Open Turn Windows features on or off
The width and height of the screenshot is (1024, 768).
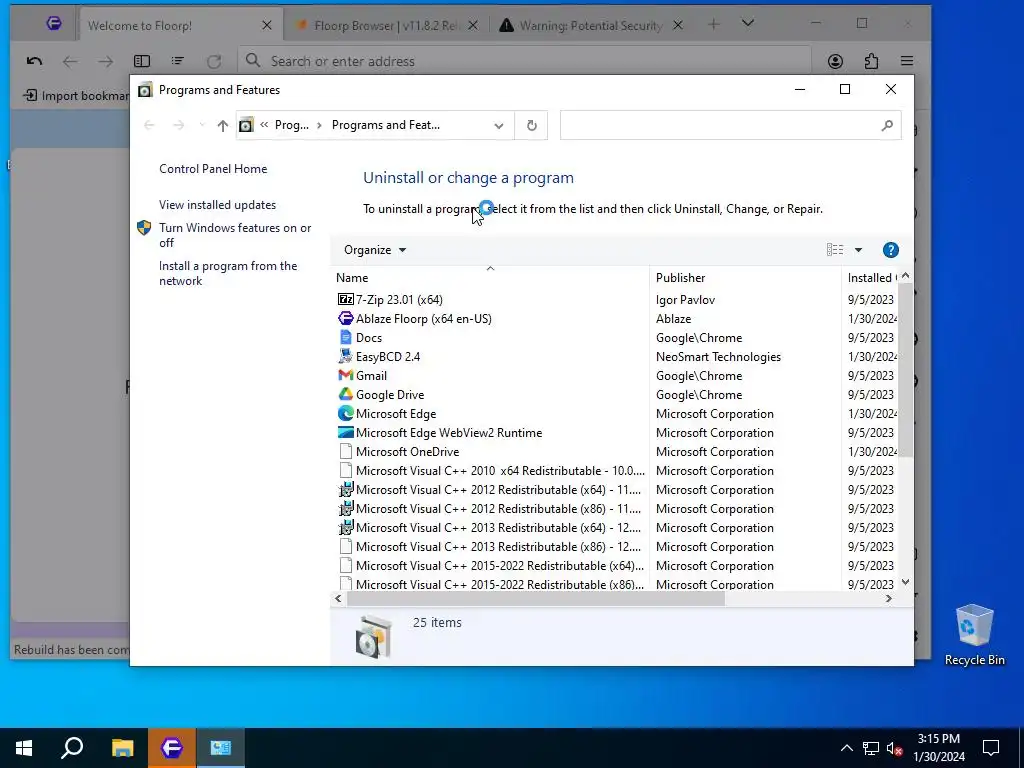coord(235,235)
